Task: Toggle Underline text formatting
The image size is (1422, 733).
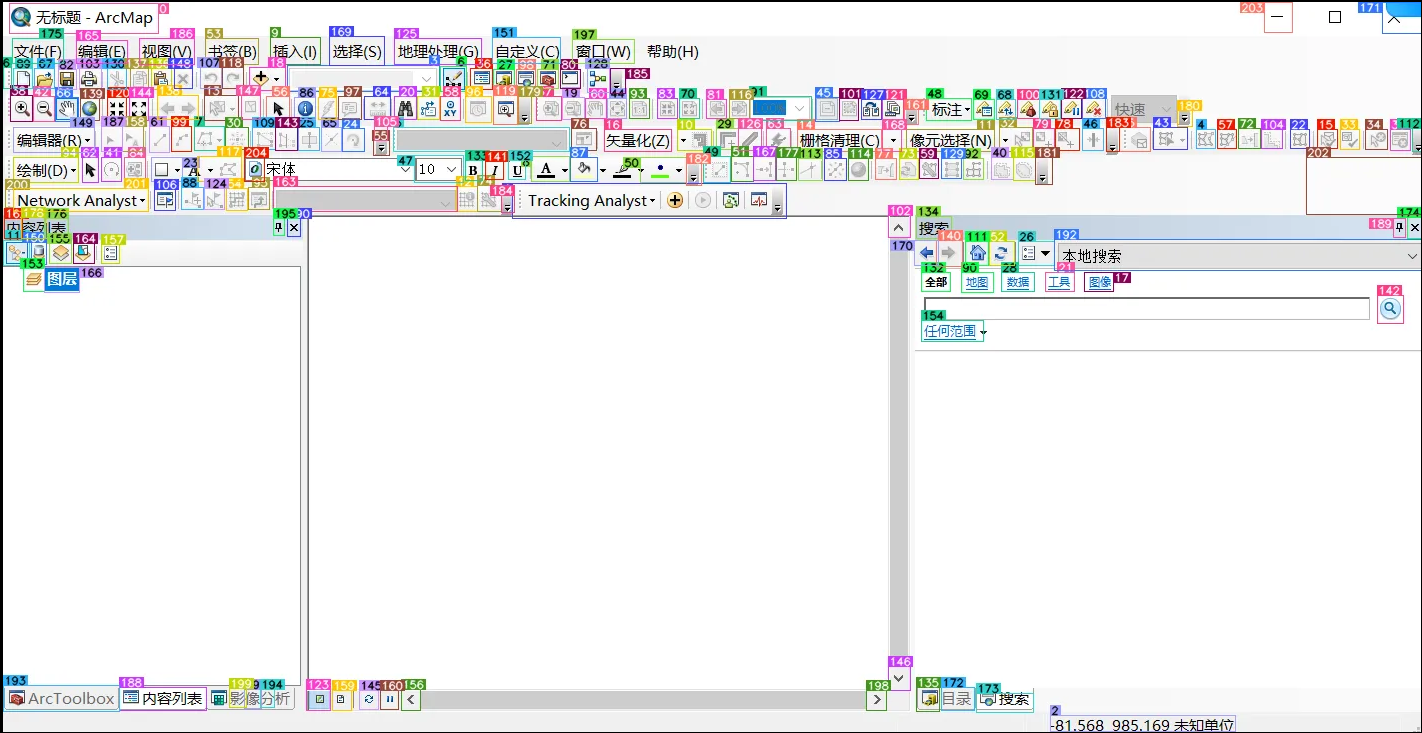Action: pos(517,171)
